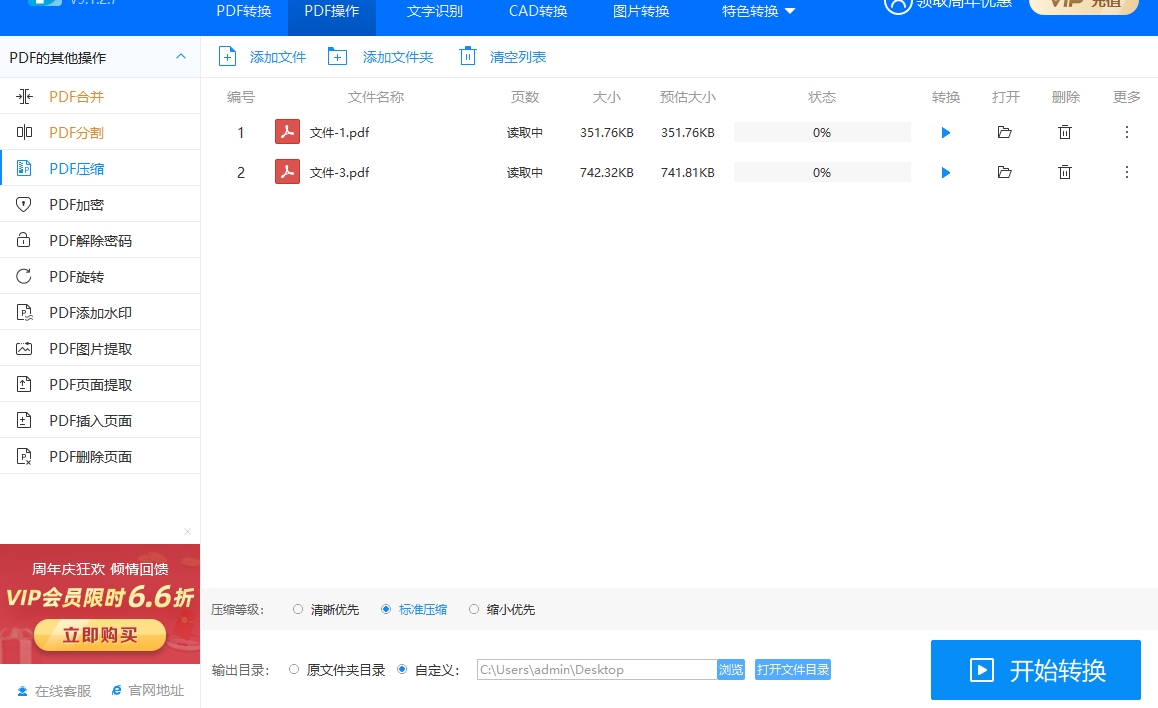
Task: Open the 在线客服 support link
Action: coord(54,690)
